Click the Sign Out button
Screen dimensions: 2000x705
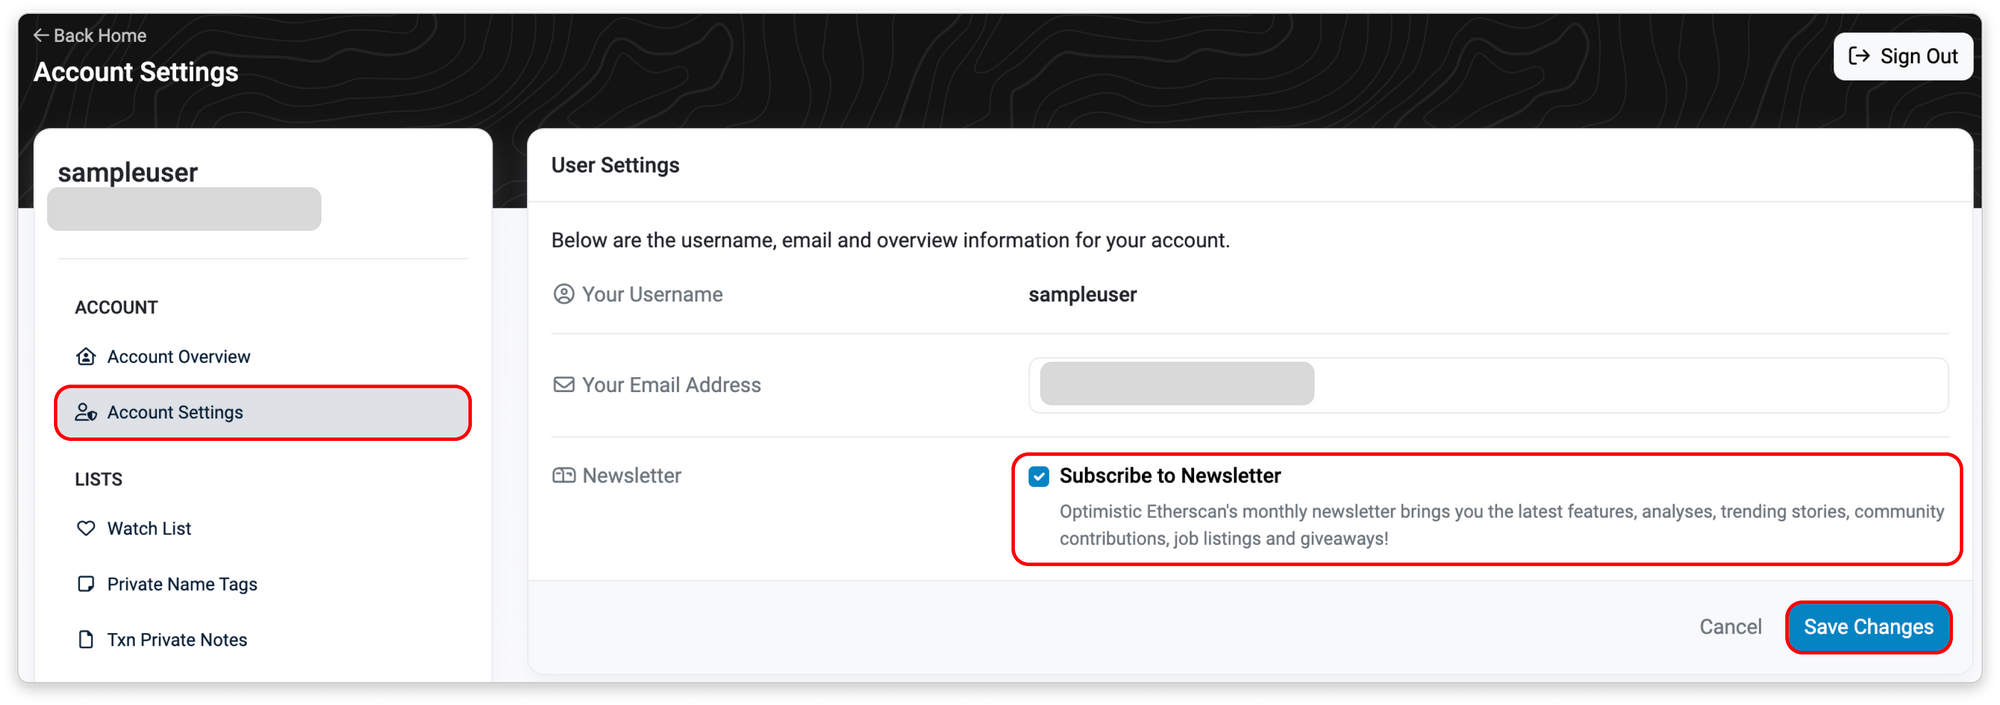coord(1903,56)
